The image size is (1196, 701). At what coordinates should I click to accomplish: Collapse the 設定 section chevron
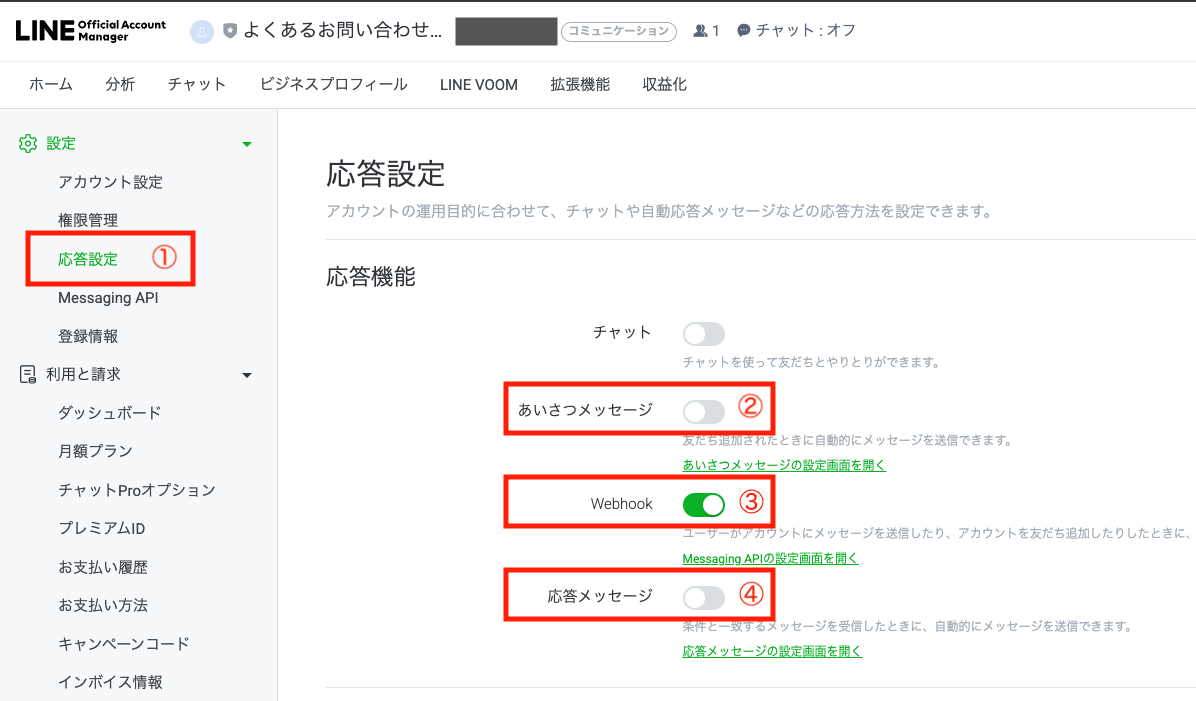pyautogui.click(x=246, y=143)
